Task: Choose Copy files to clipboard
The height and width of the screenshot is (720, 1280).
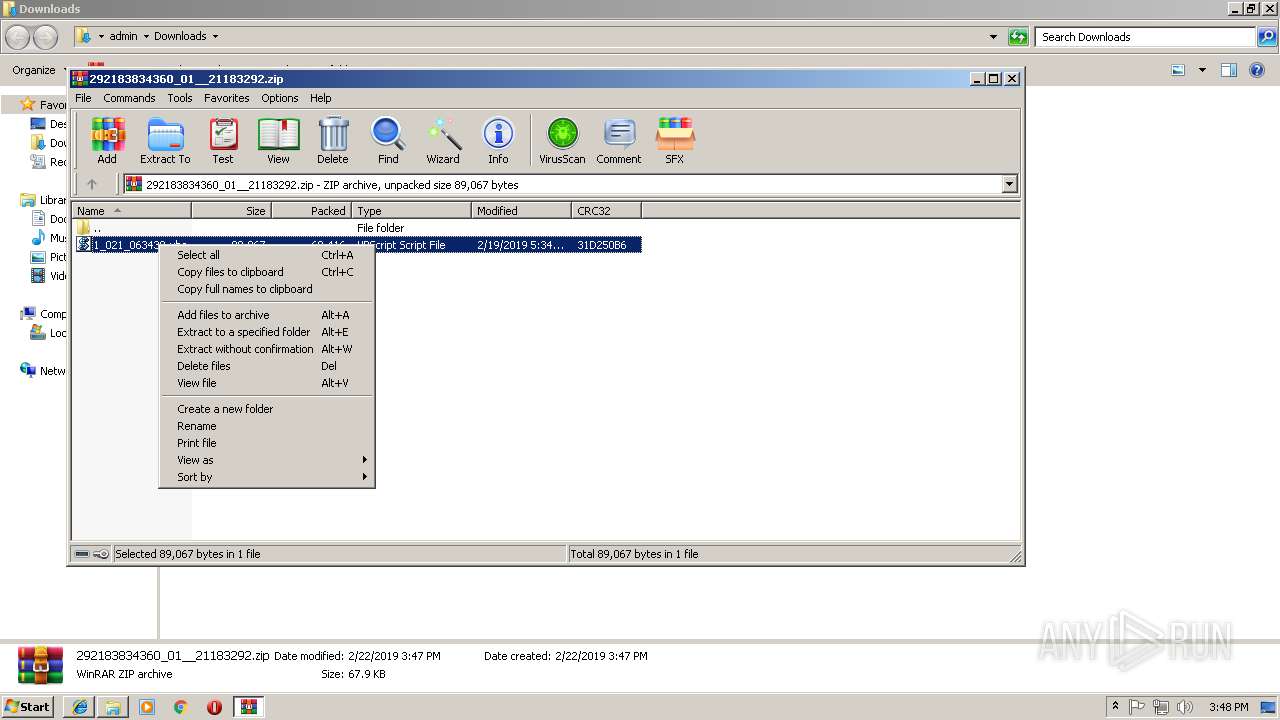Action: click(x=267, y=272)
